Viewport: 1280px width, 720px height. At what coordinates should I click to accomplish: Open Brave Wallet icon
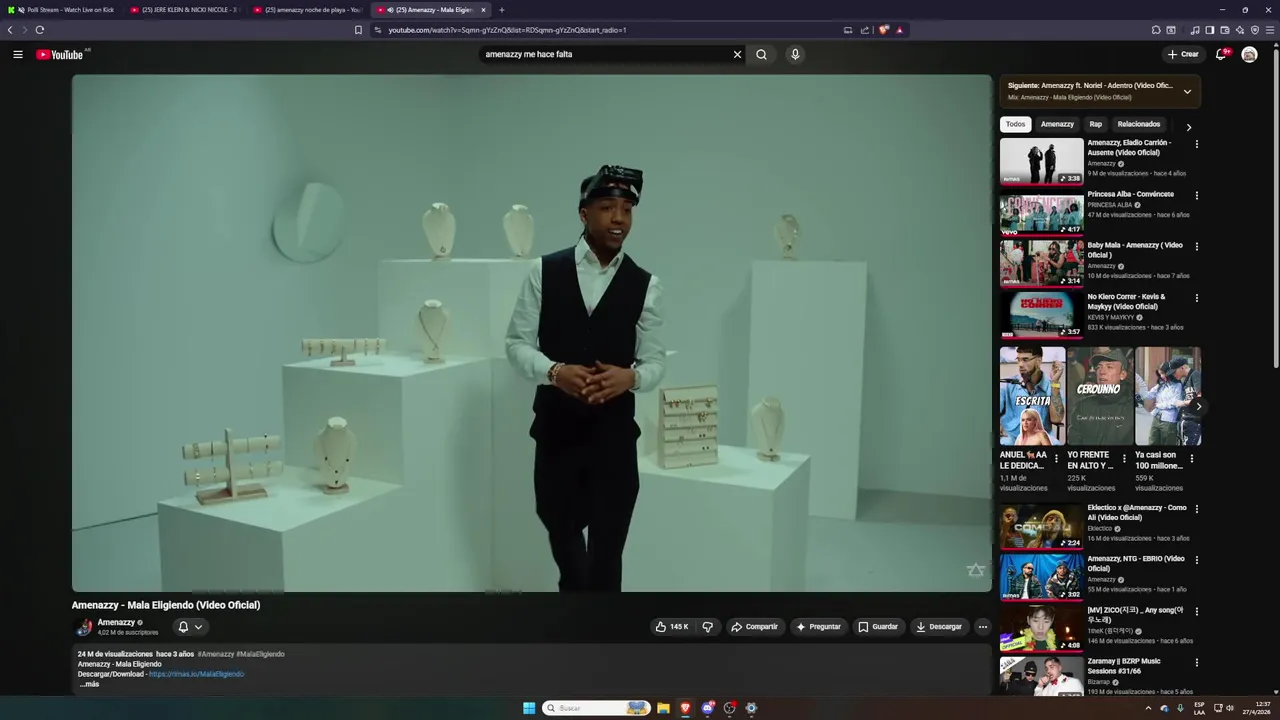[x=1225, y=30]
